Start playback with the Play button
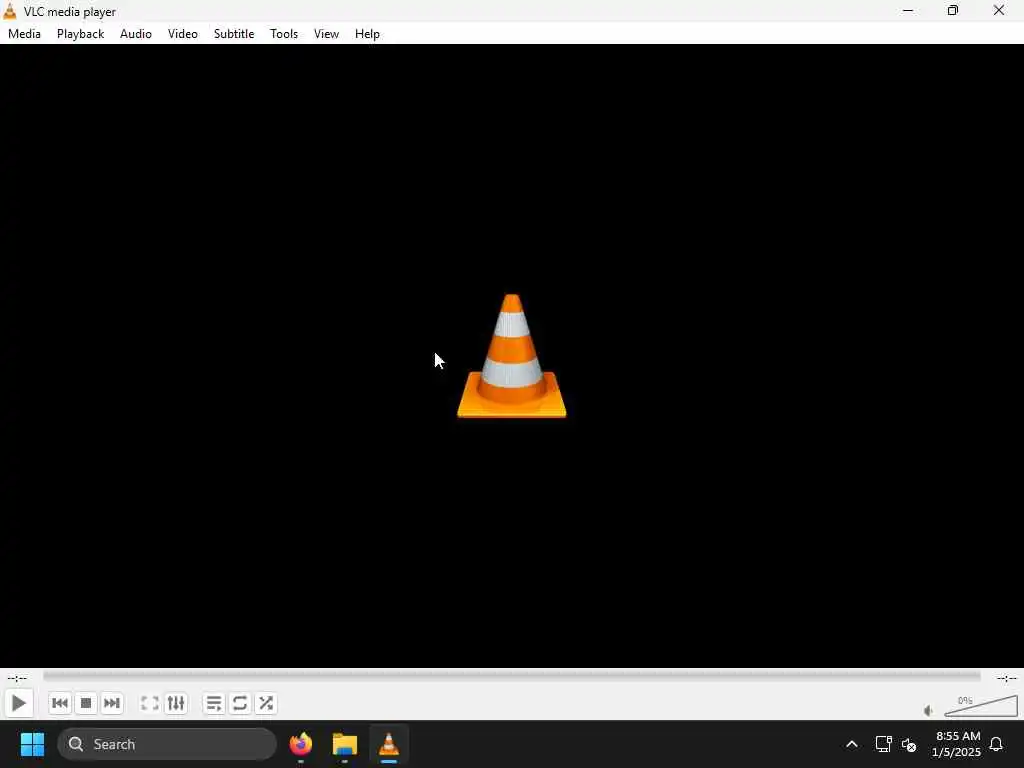Screen dimensions: 1024x768 [18, 703]
